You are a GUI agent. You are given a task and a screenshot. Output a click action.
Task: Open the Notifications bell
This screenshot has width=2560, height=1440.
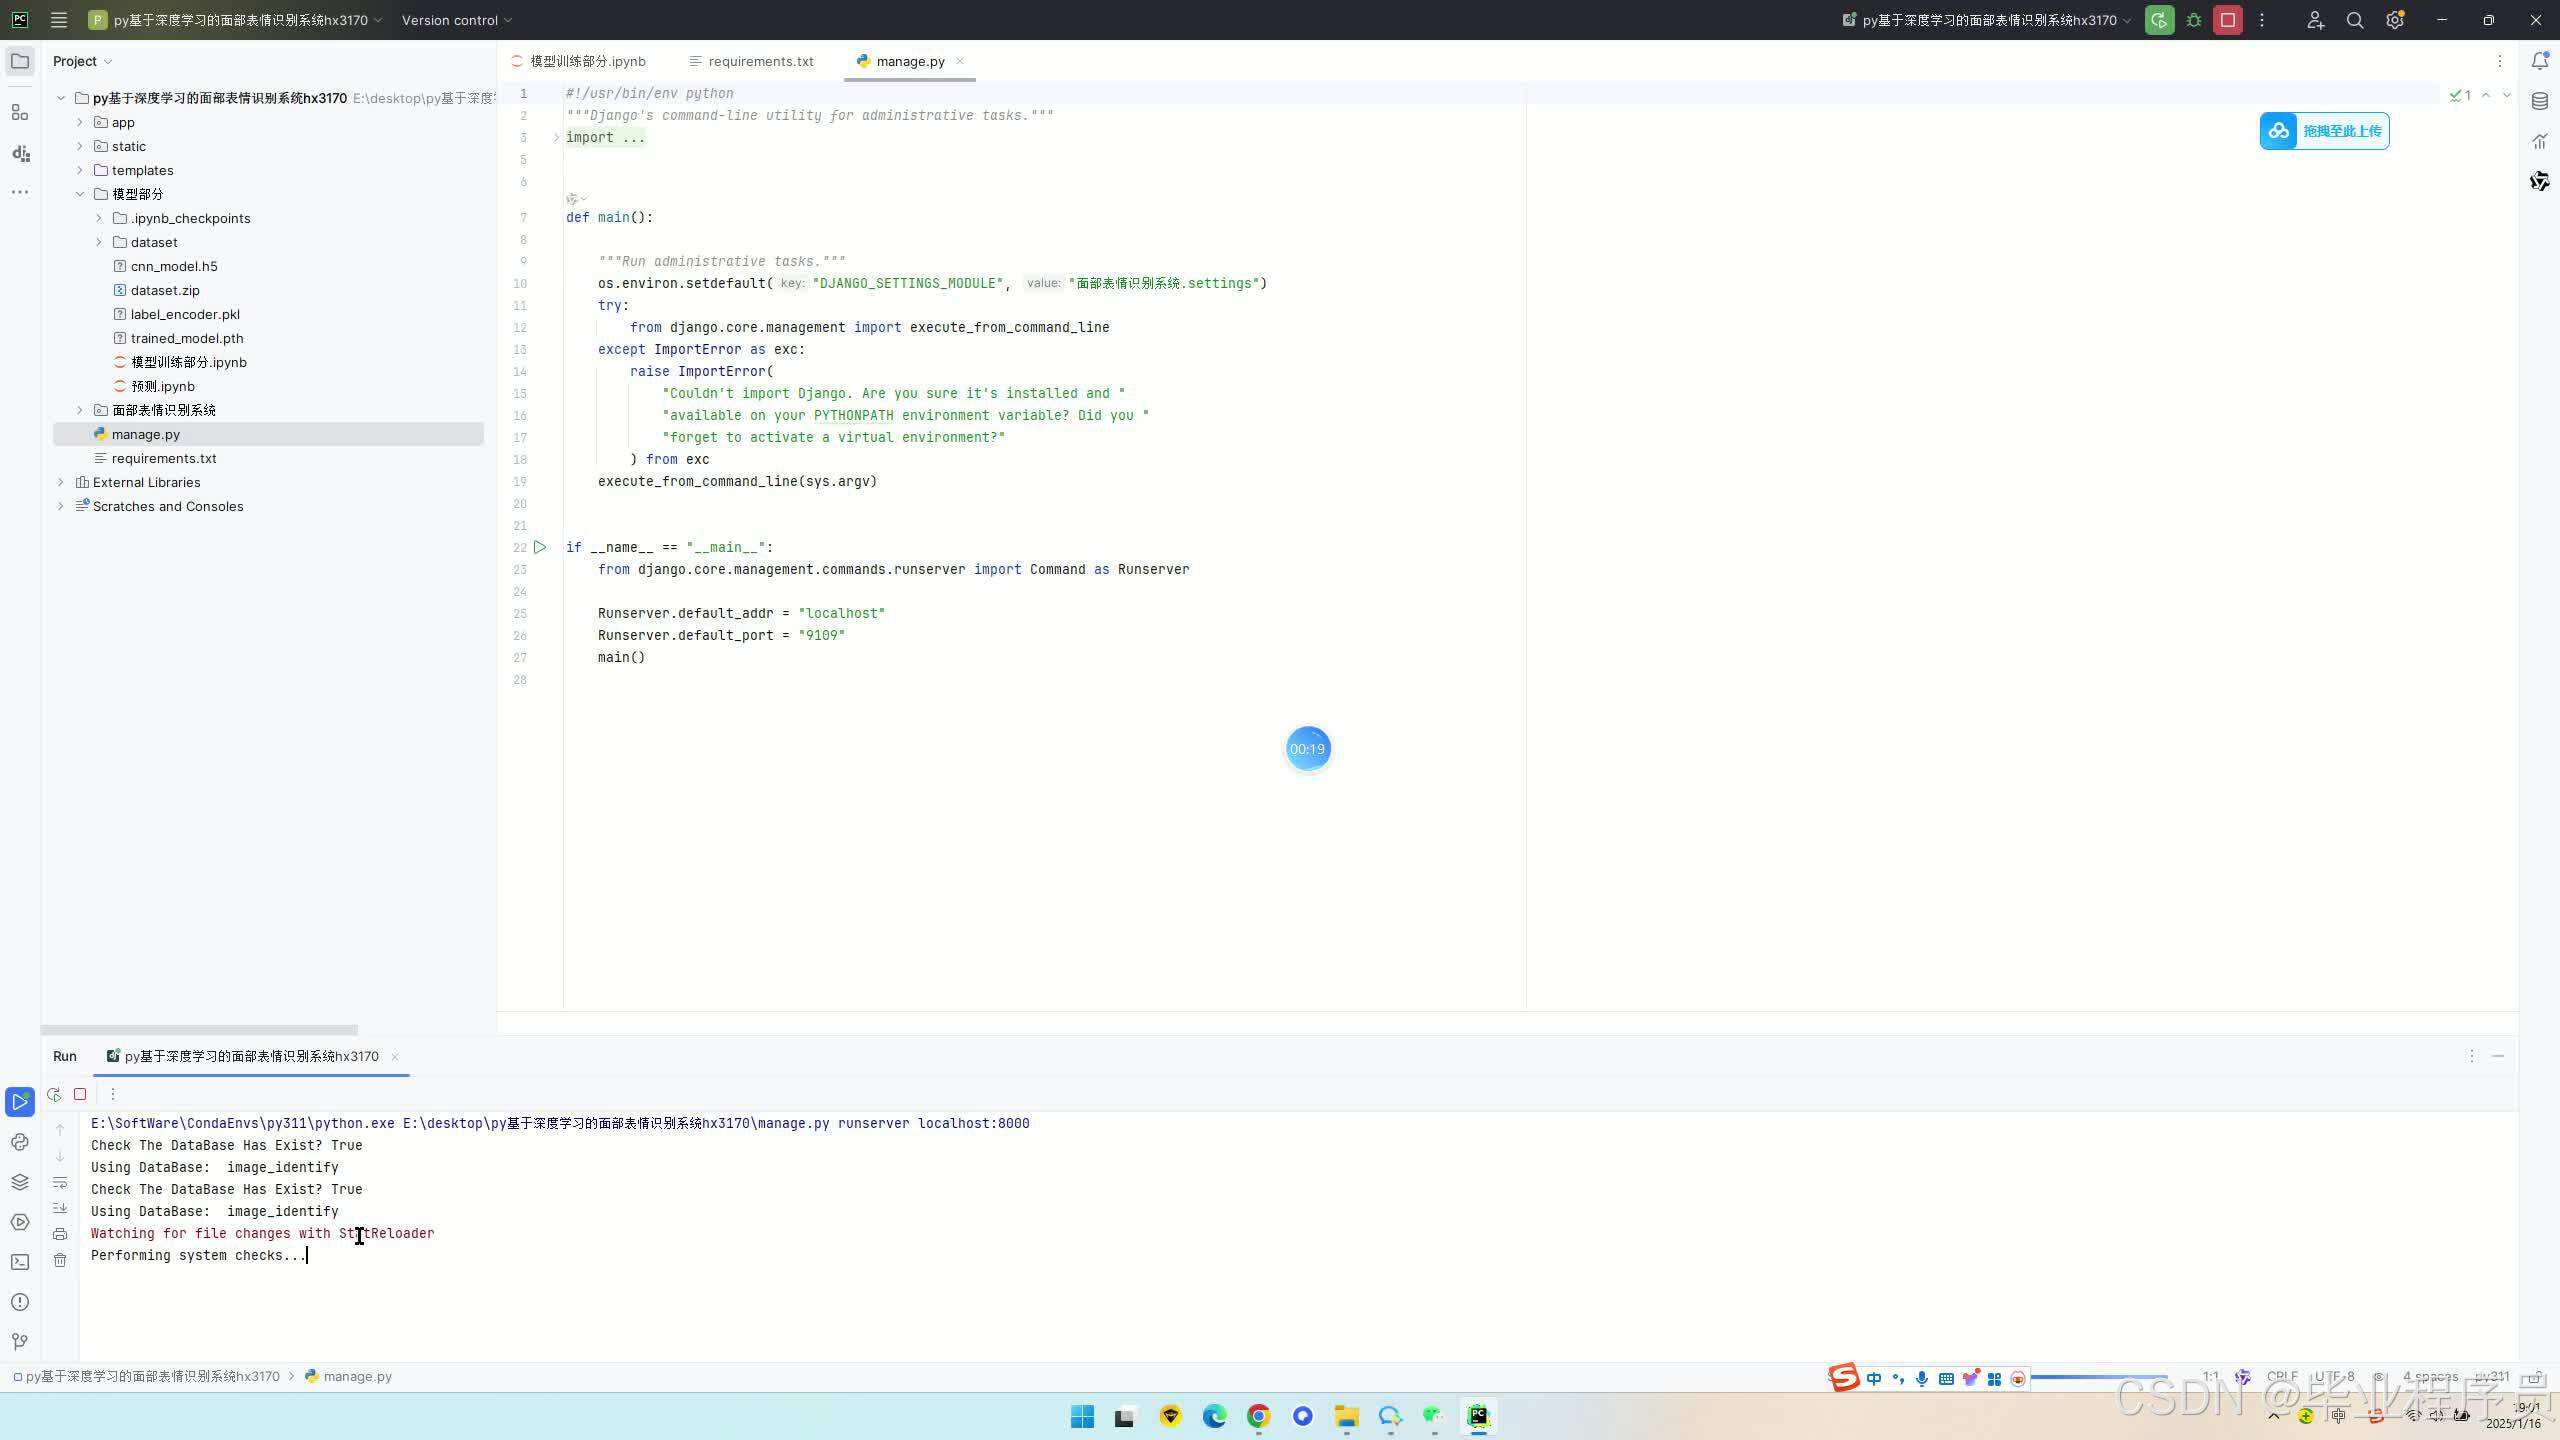click(x=2540, y=61)
